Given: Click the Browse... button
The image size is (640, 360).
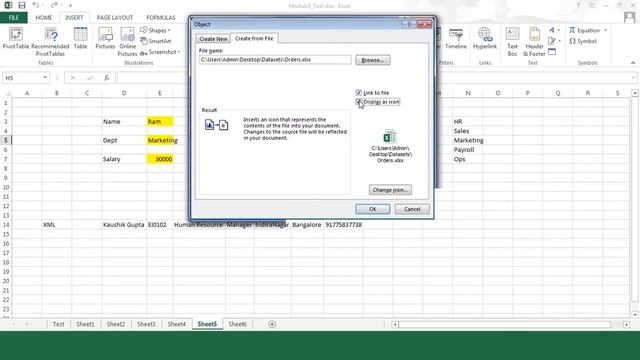Looking at the screenshot, I should (x=373, y=60).
